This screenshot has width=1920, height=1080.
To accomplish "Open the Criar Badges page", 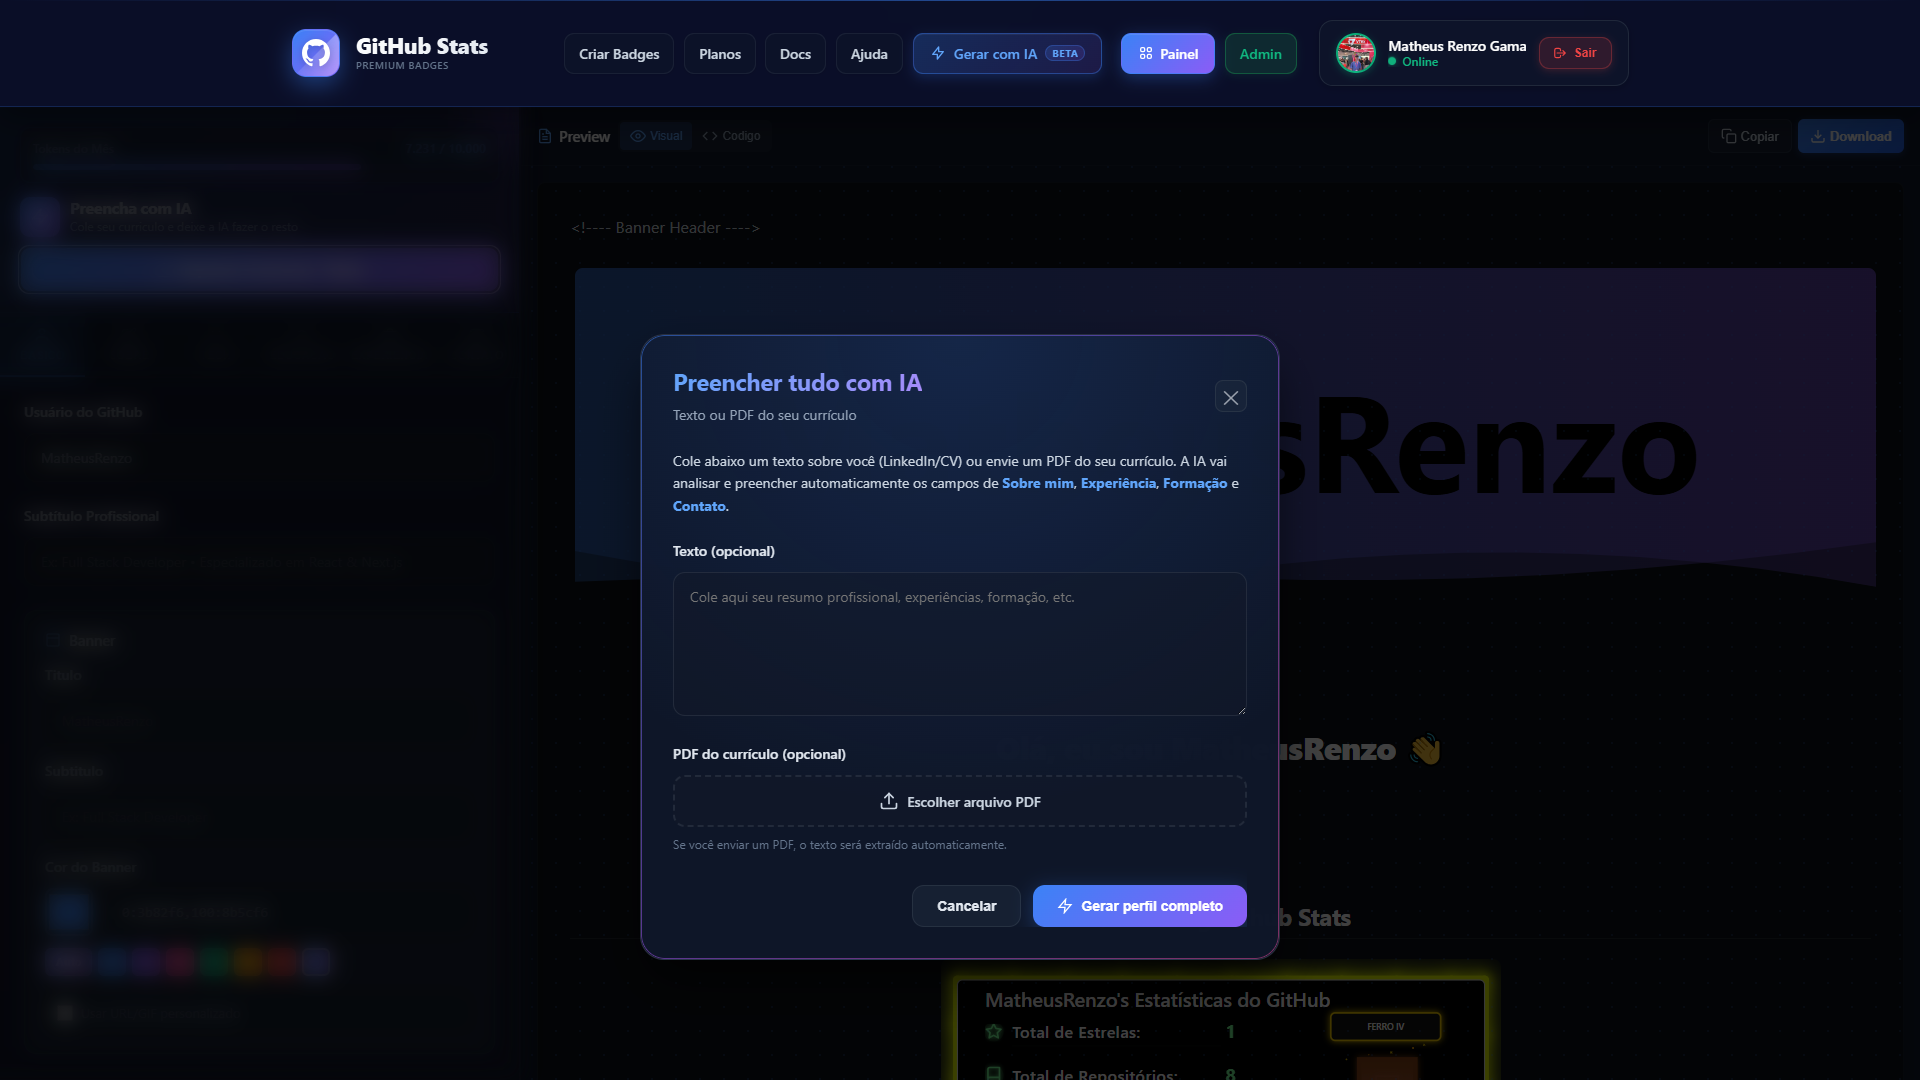I will coord(619,54).
